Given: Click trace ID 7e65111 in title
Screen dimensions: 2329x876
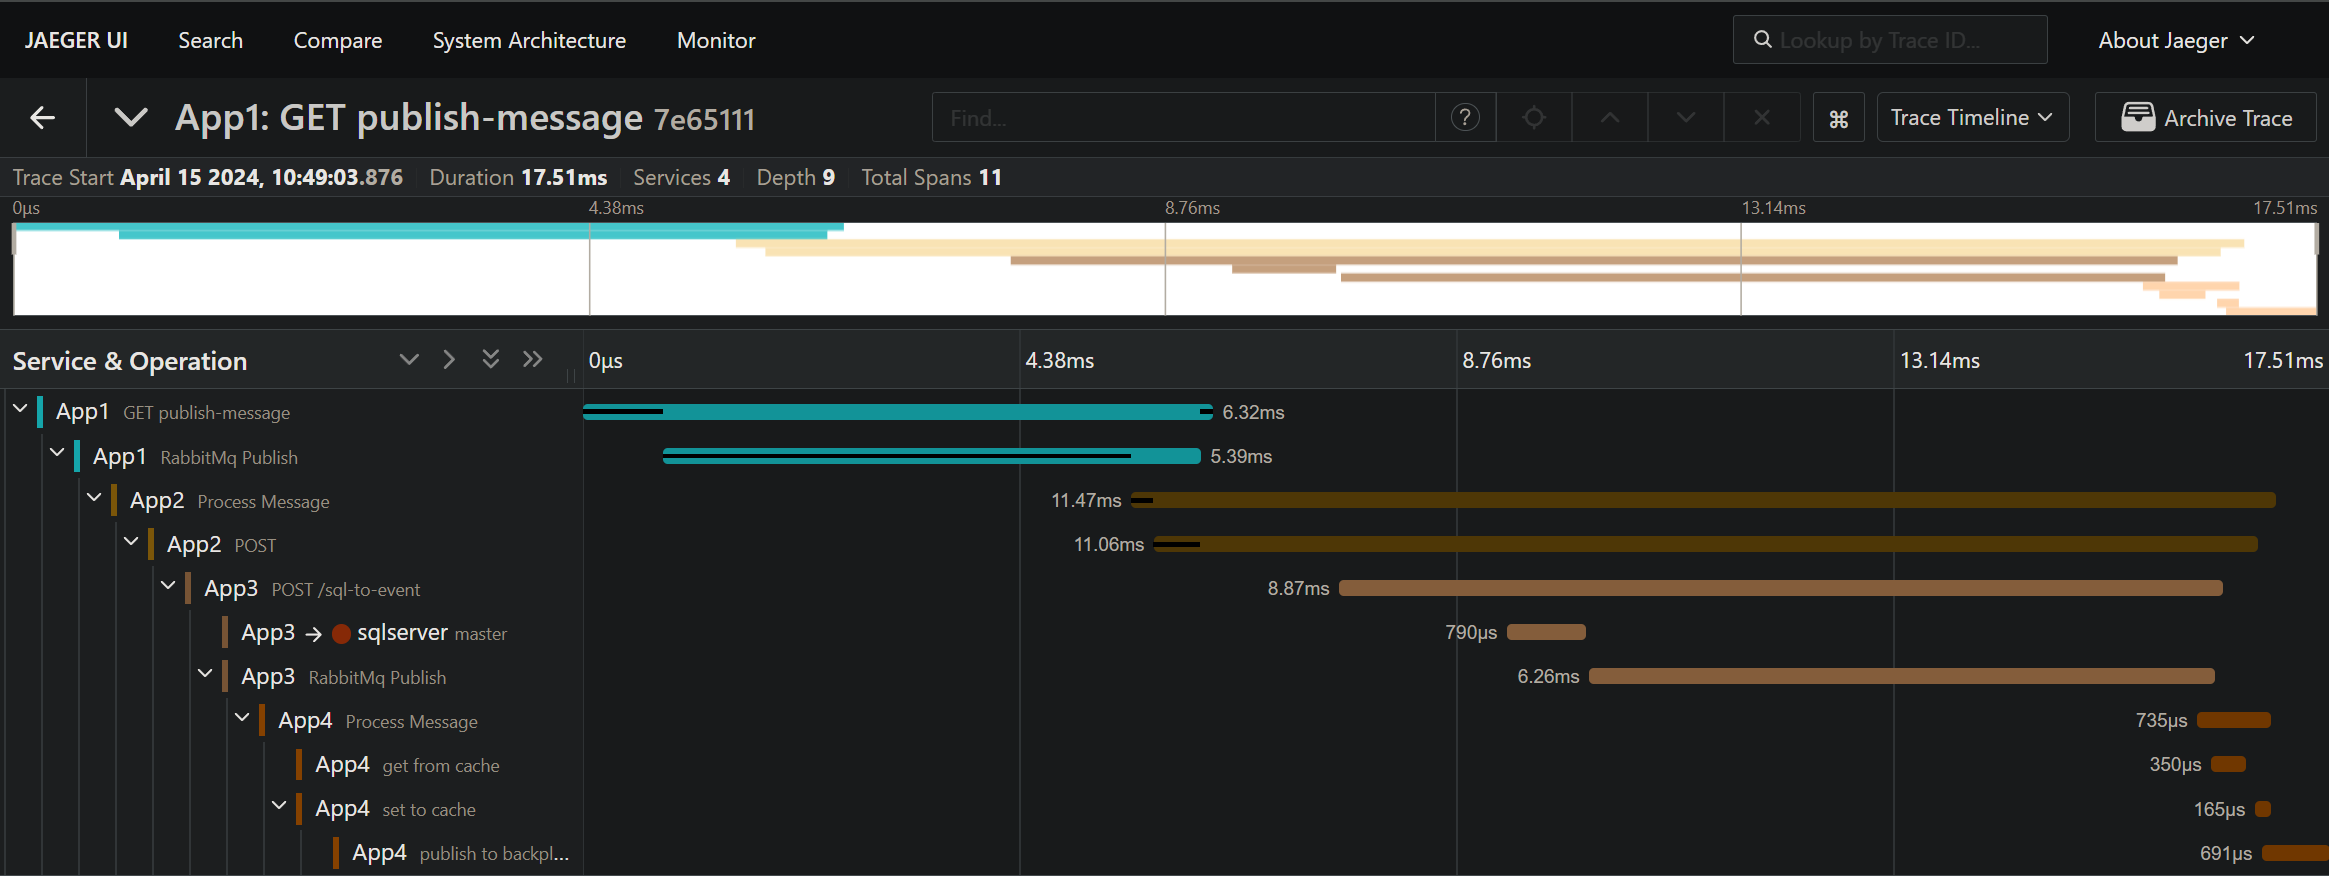Looking at the screenshot, I should click(x=704, y=119).
